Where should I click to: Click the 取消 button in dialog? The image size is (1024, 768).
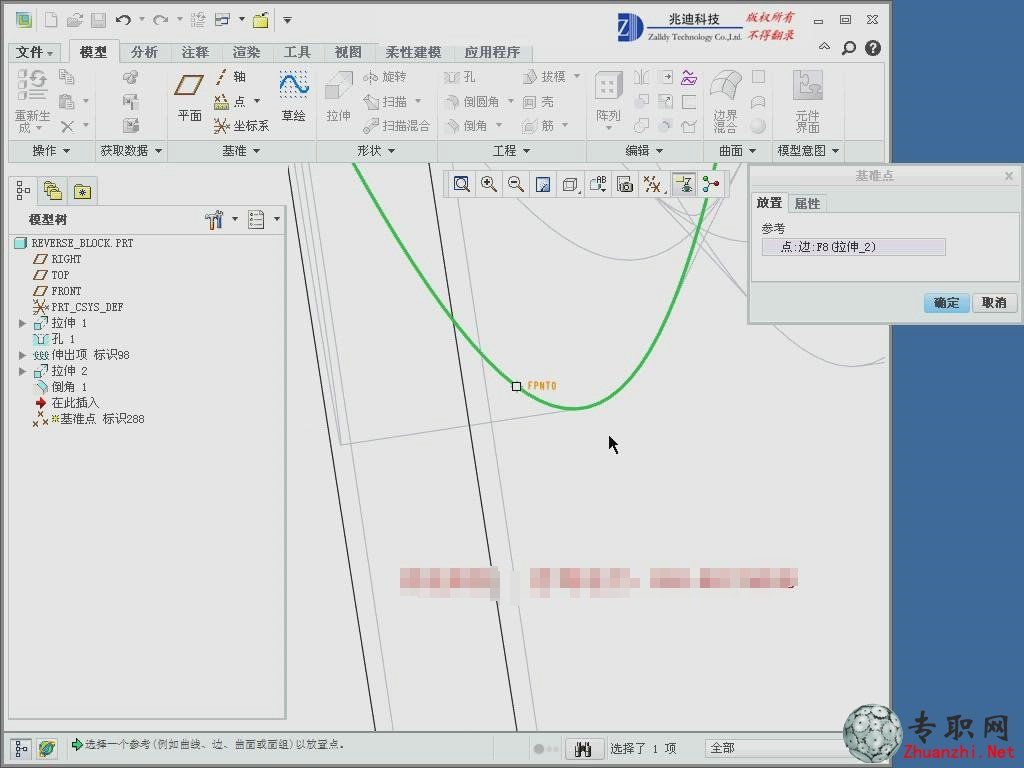(x=994, y=302)
